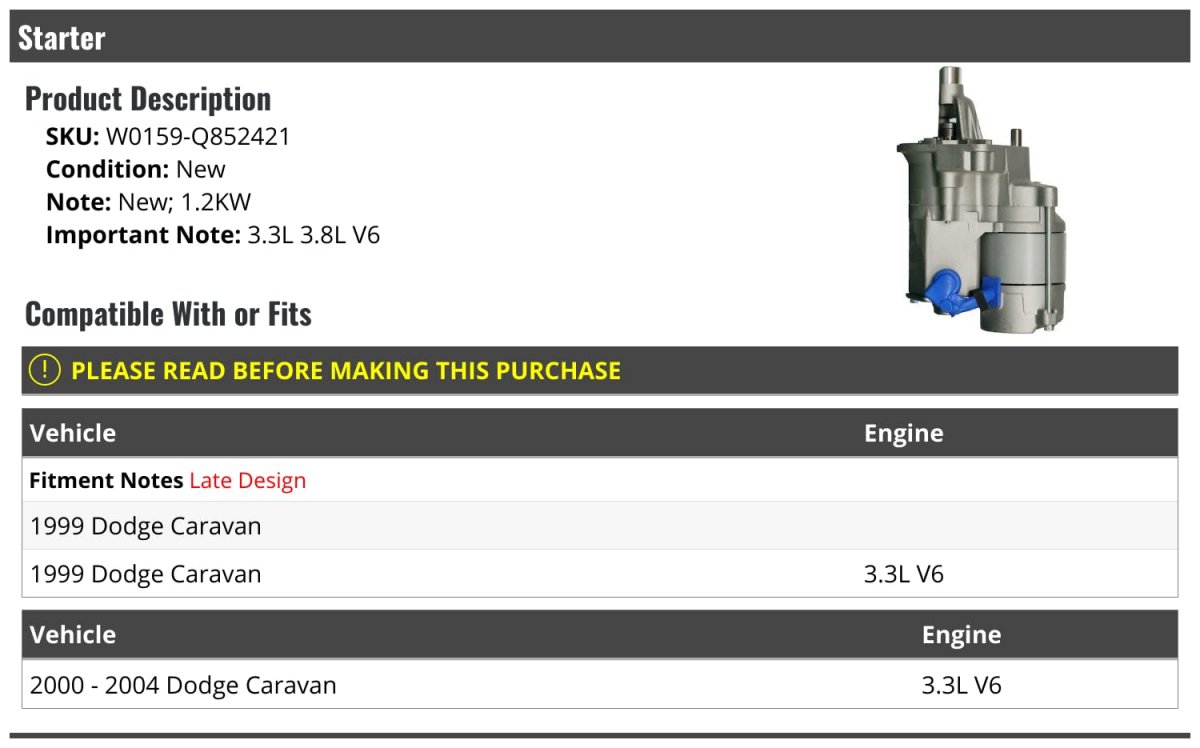The height and width of the screenshot is (748, 1200).
Task: Click the Vehicle column header in the first table
Action: [73, 433]
